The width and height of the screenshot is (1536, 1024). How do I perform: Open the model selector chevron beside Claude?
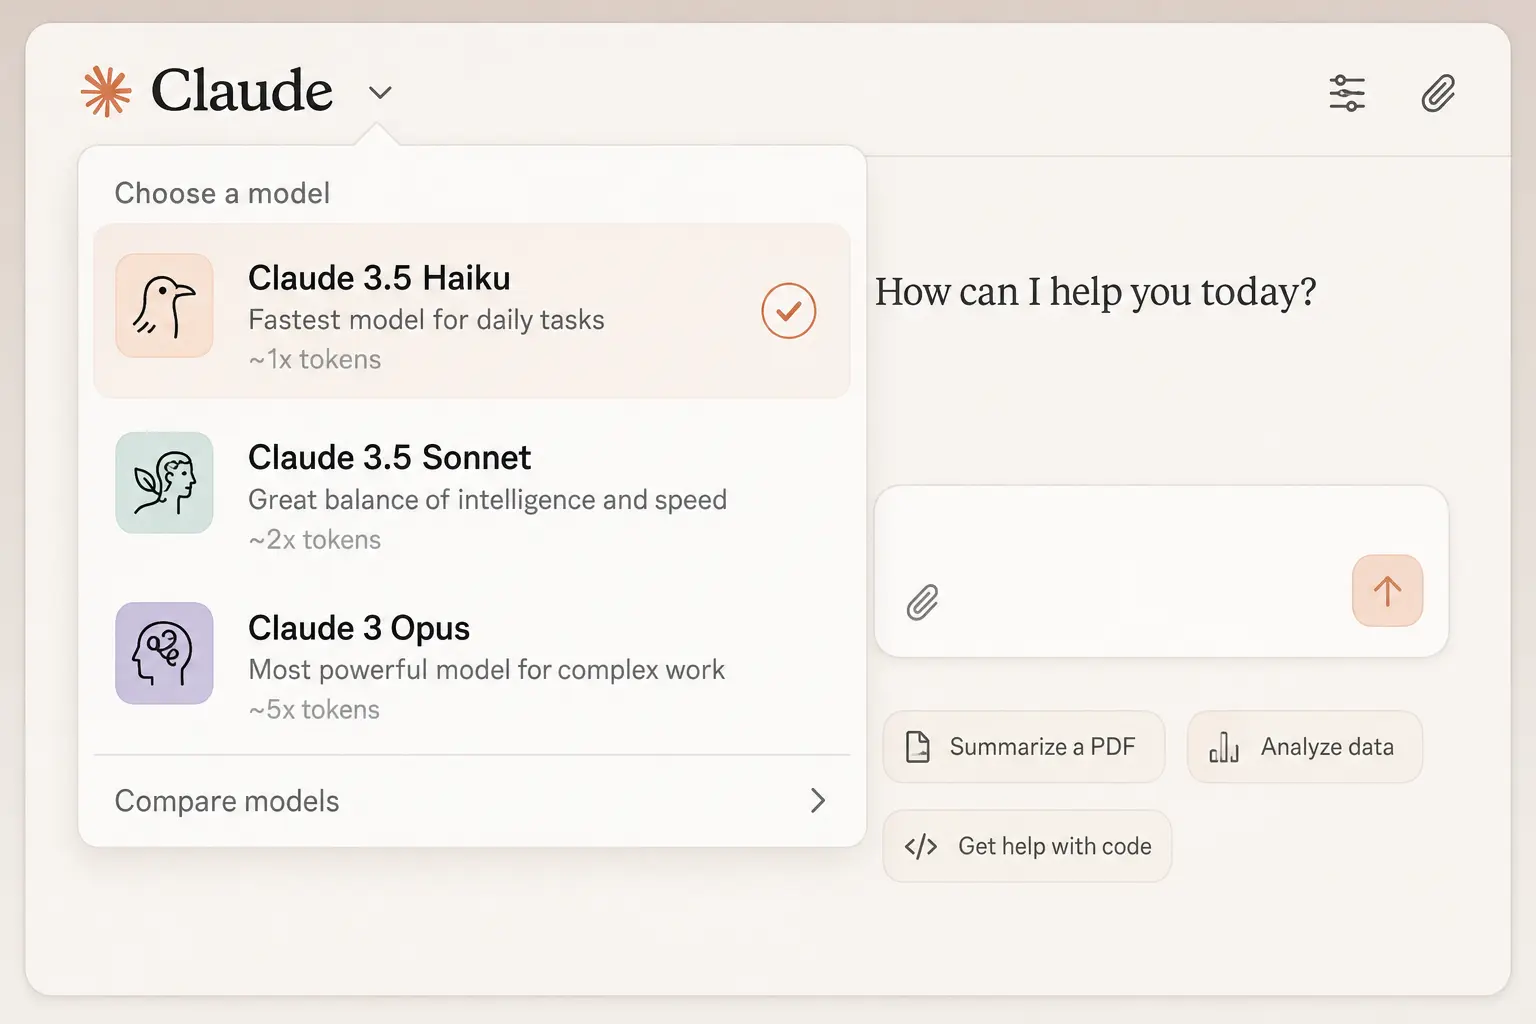[380, 93]
